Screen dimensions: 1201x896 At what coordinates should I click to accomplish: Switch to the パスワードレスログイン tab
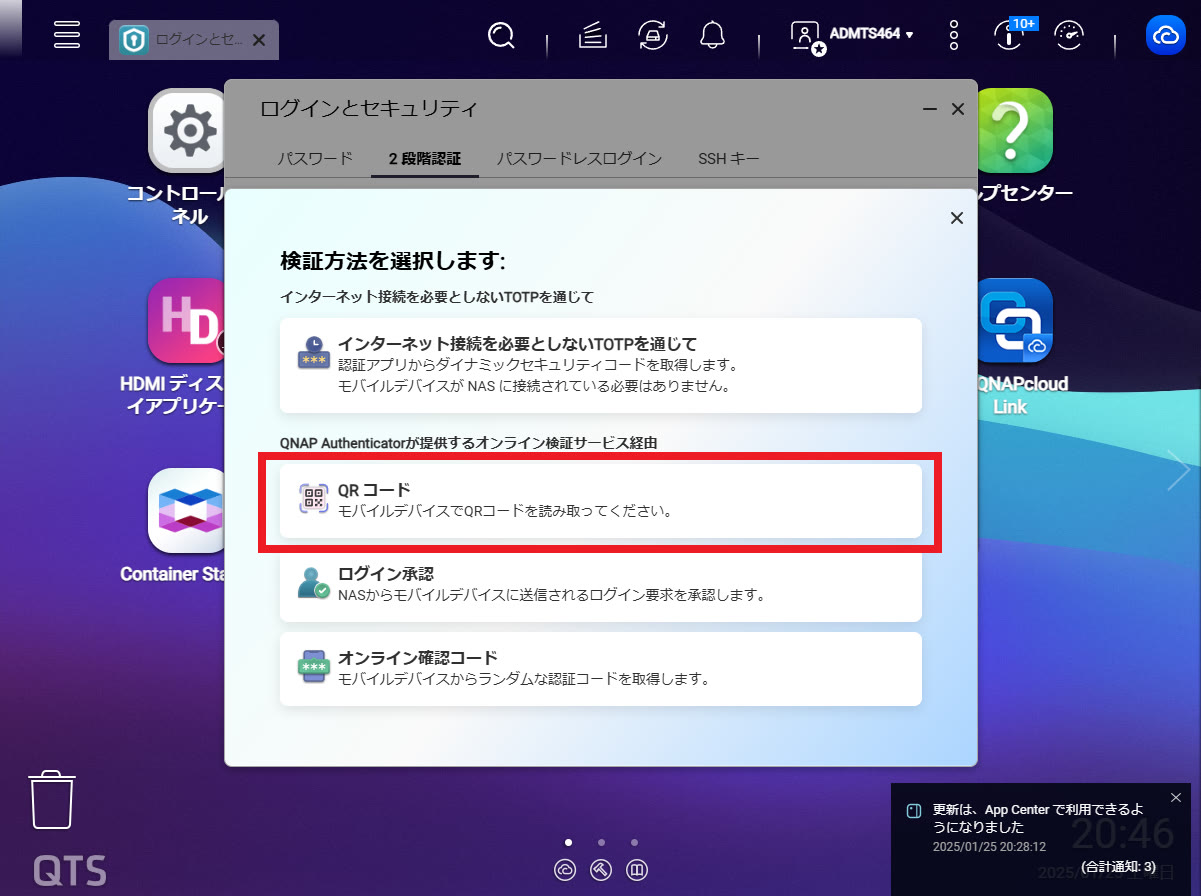pos(579,158)
